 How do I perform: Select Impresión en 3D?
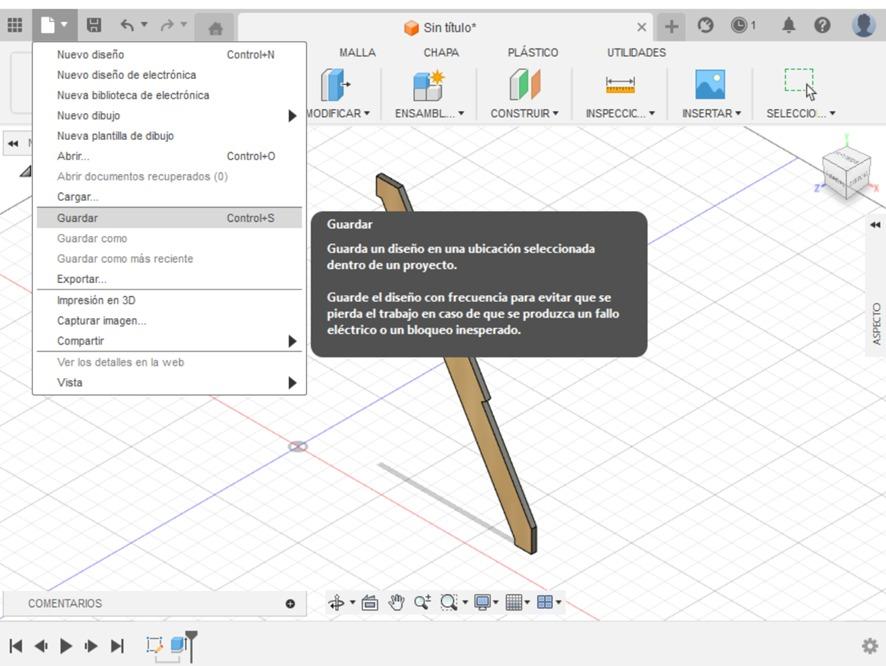click(x=169, y=301)
